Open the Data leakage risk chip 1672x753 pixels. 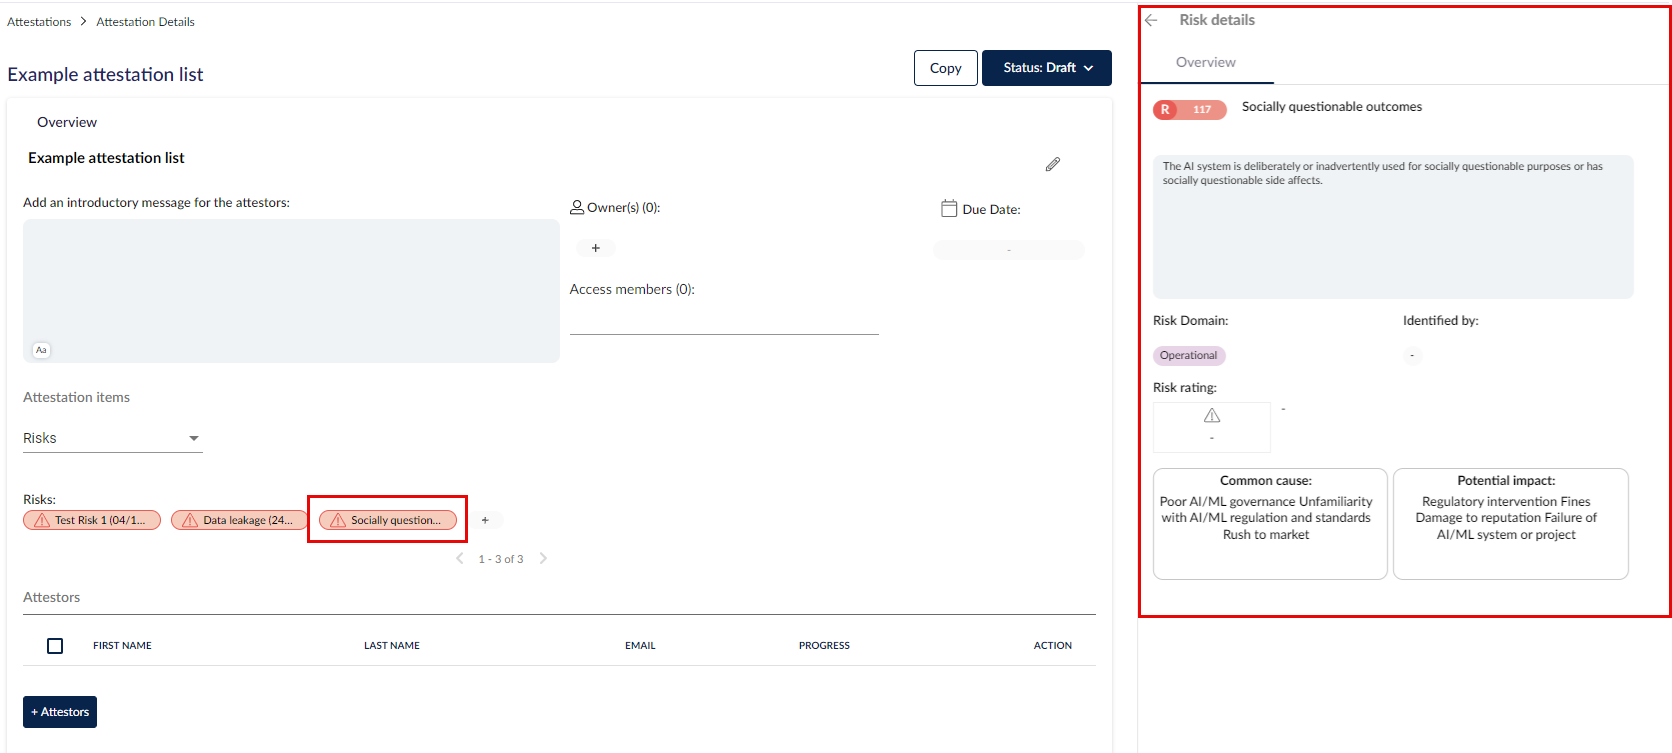[239, 520]
